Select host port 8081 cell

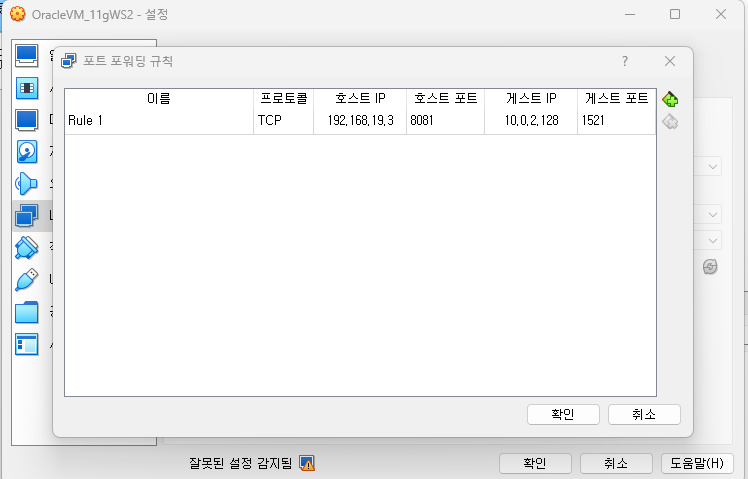point(446,120)
